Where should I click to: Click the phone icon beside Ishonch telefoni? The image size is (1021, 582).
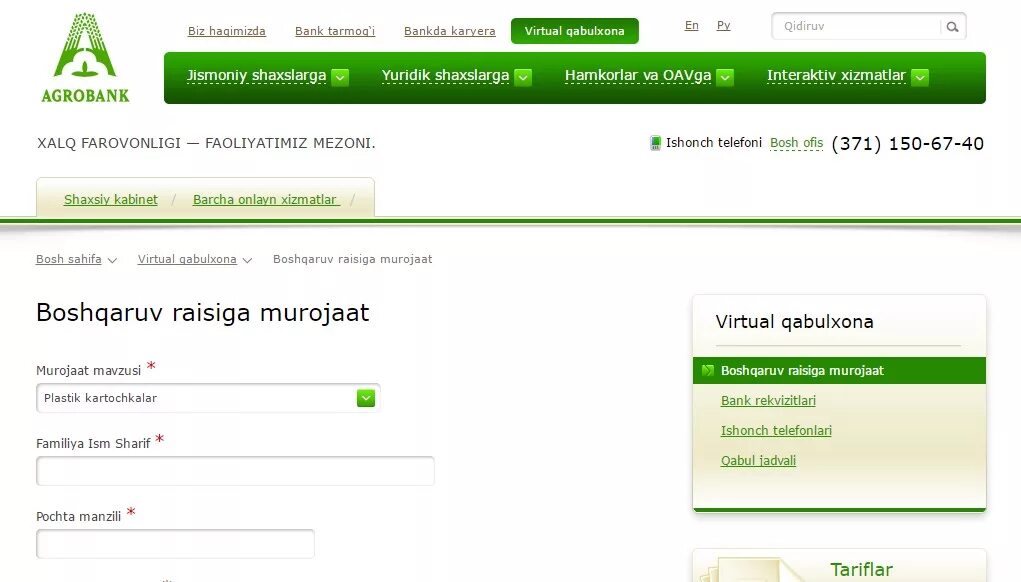click(x=656, y=143)
